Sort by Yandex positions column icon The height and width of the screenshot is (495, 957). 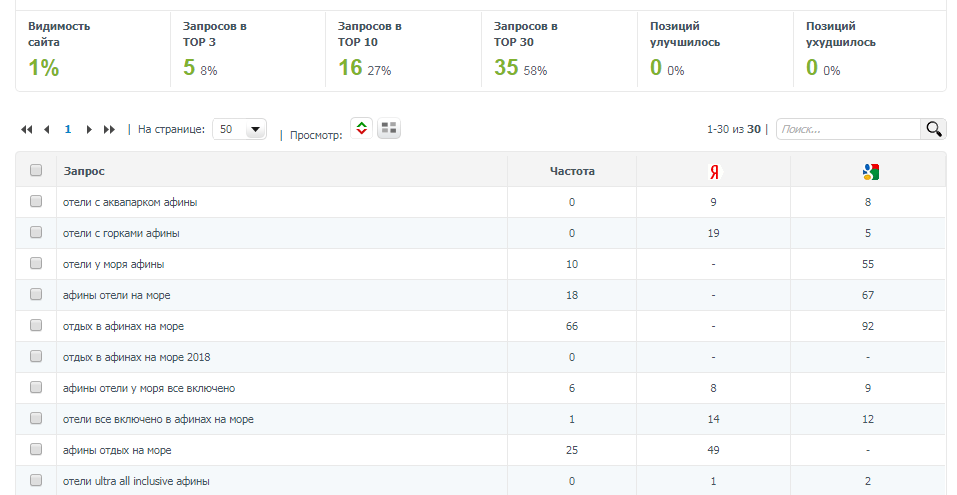click(x=713, y=172)
